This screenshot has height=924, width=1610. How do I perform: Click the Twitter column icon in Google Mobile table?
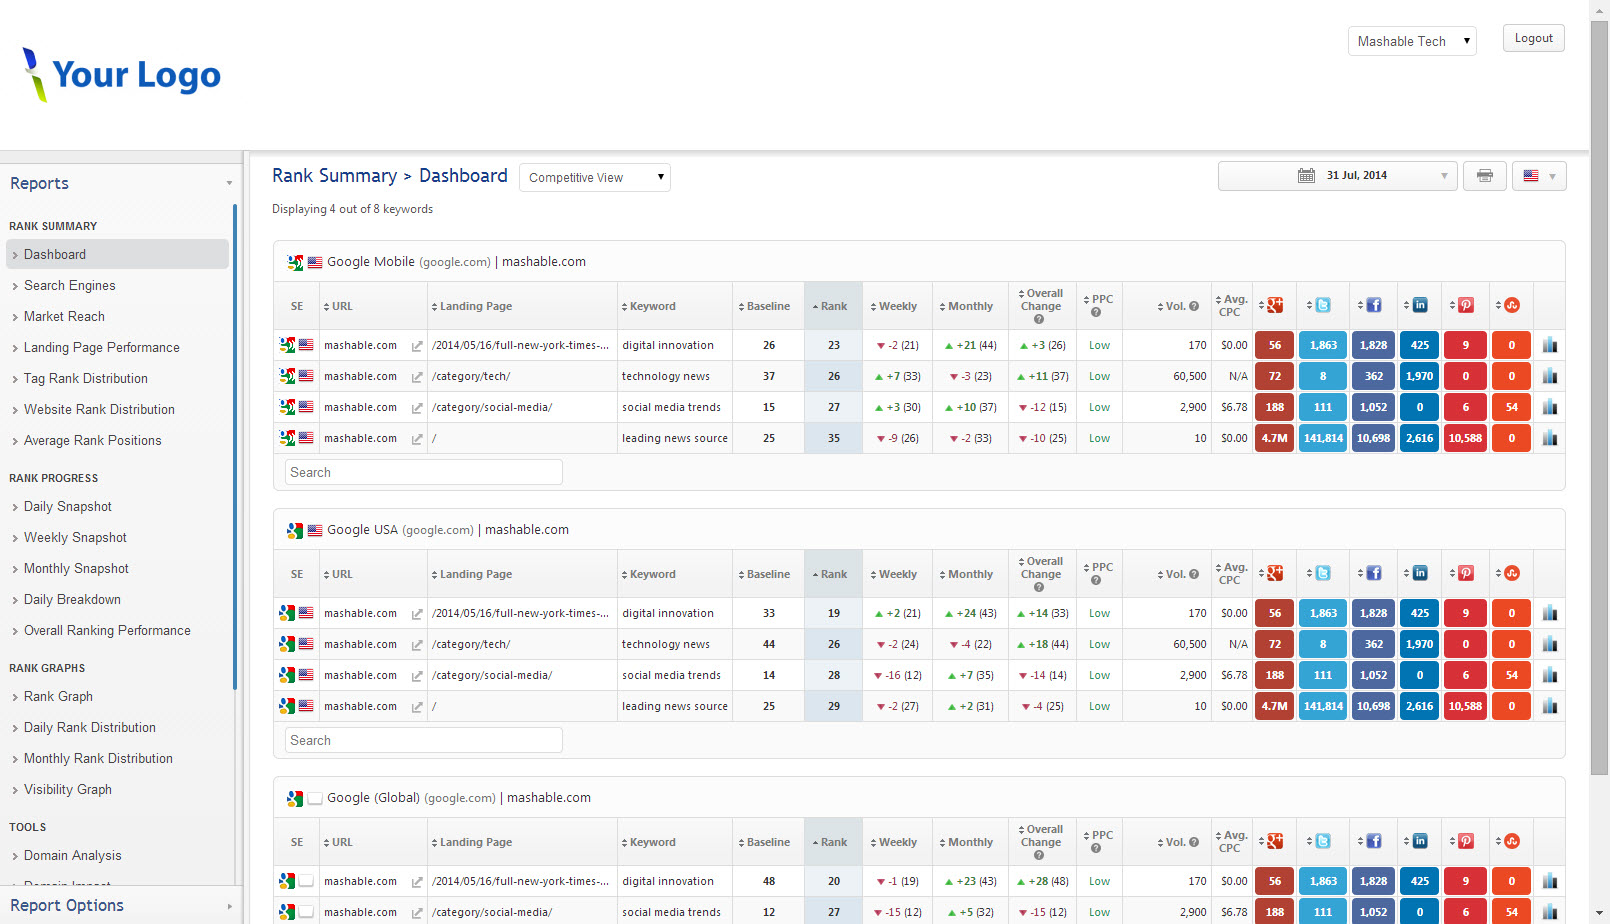click(1323, 306)
